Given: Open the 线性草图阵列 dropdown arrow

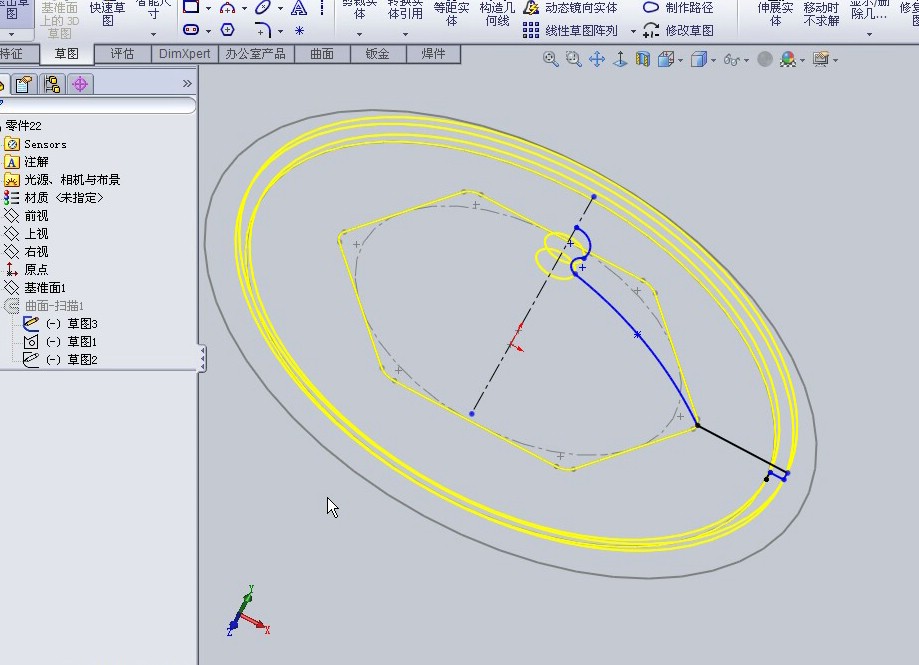Looking at the screenshot, I should (x=634, y=31).
